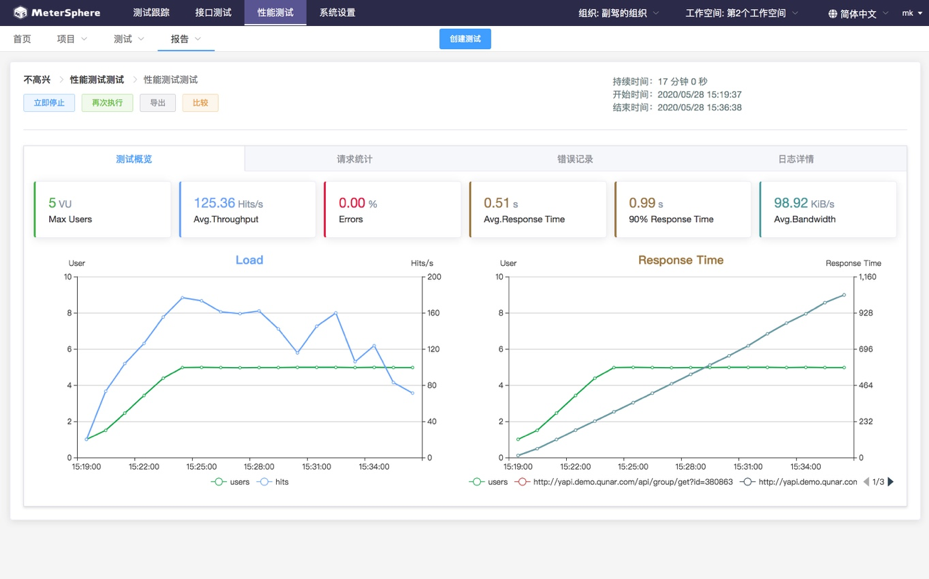Open the 报告 dropdown menu
The width and height of the screenshot is (929, 579).
(x=185, y=39)
